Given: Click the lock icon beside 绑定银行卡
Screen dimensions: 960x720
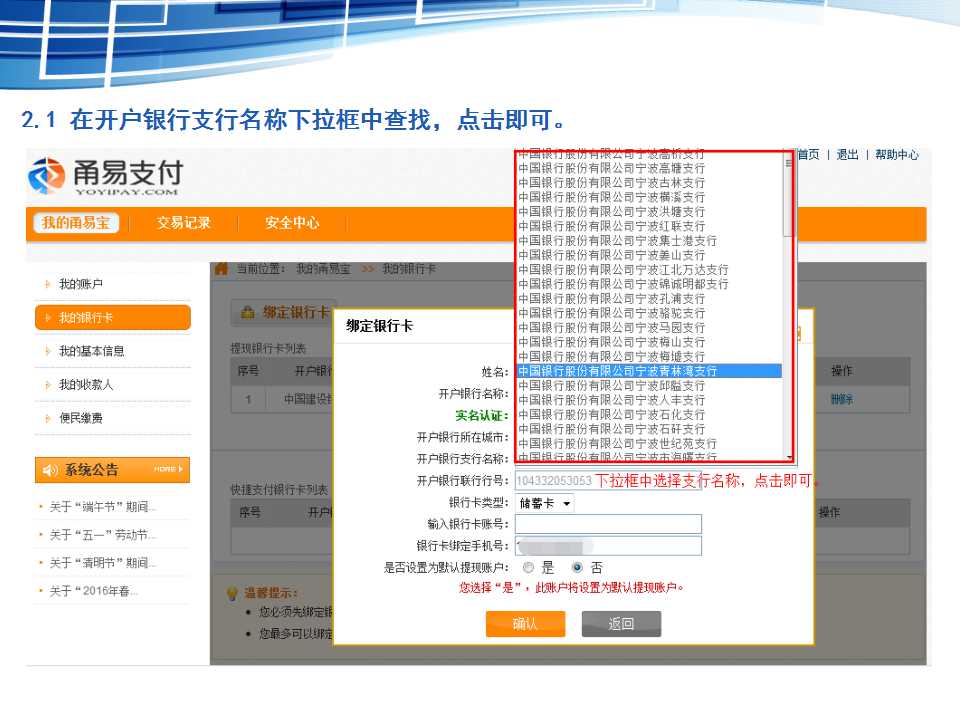Looking at the screenshot, I should coord(247,312).
